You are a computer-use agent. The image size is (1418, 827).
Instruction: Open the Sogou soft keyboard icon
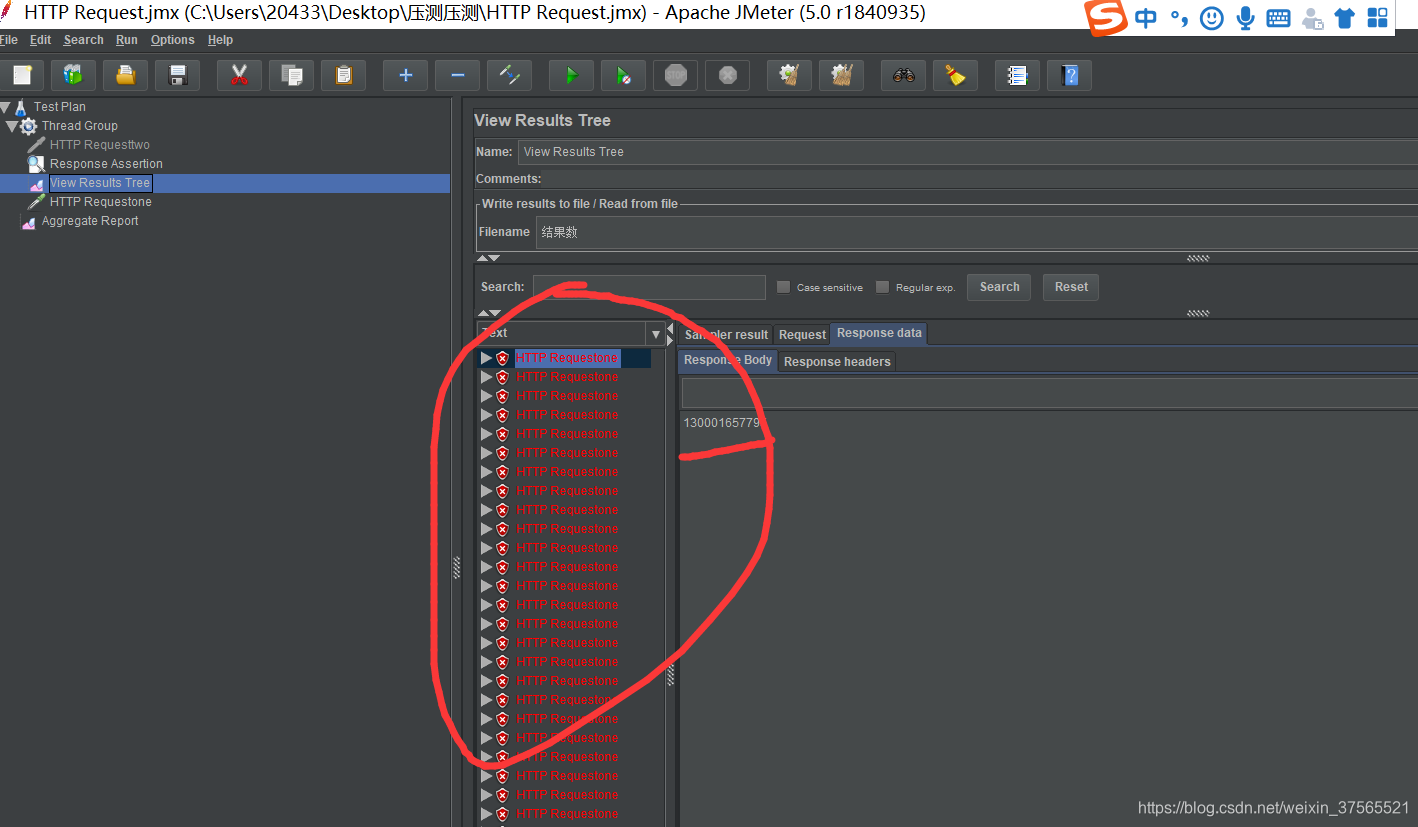click(x=1278, y=18)
